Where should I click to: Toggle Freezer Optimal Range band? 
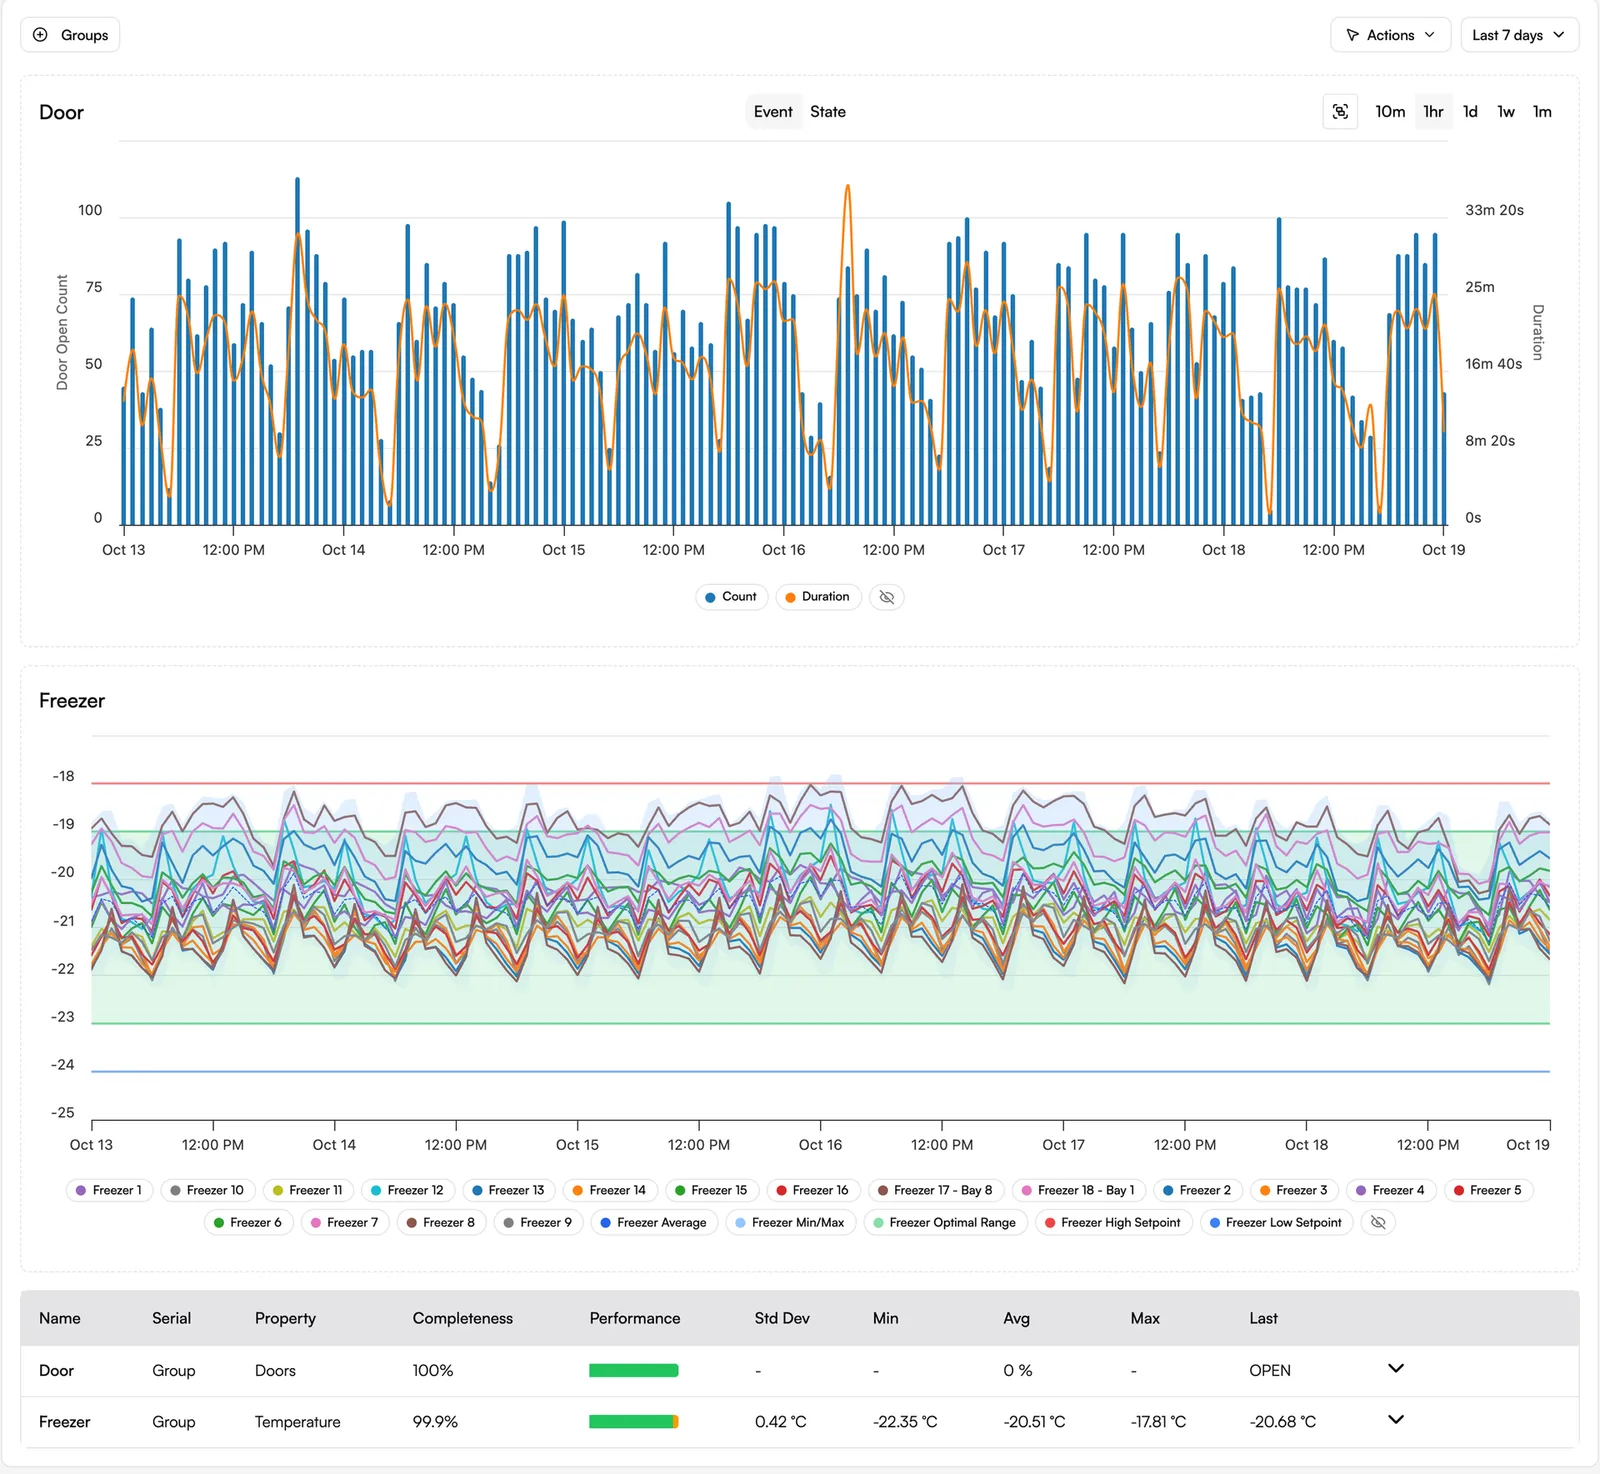point(945,1222)
